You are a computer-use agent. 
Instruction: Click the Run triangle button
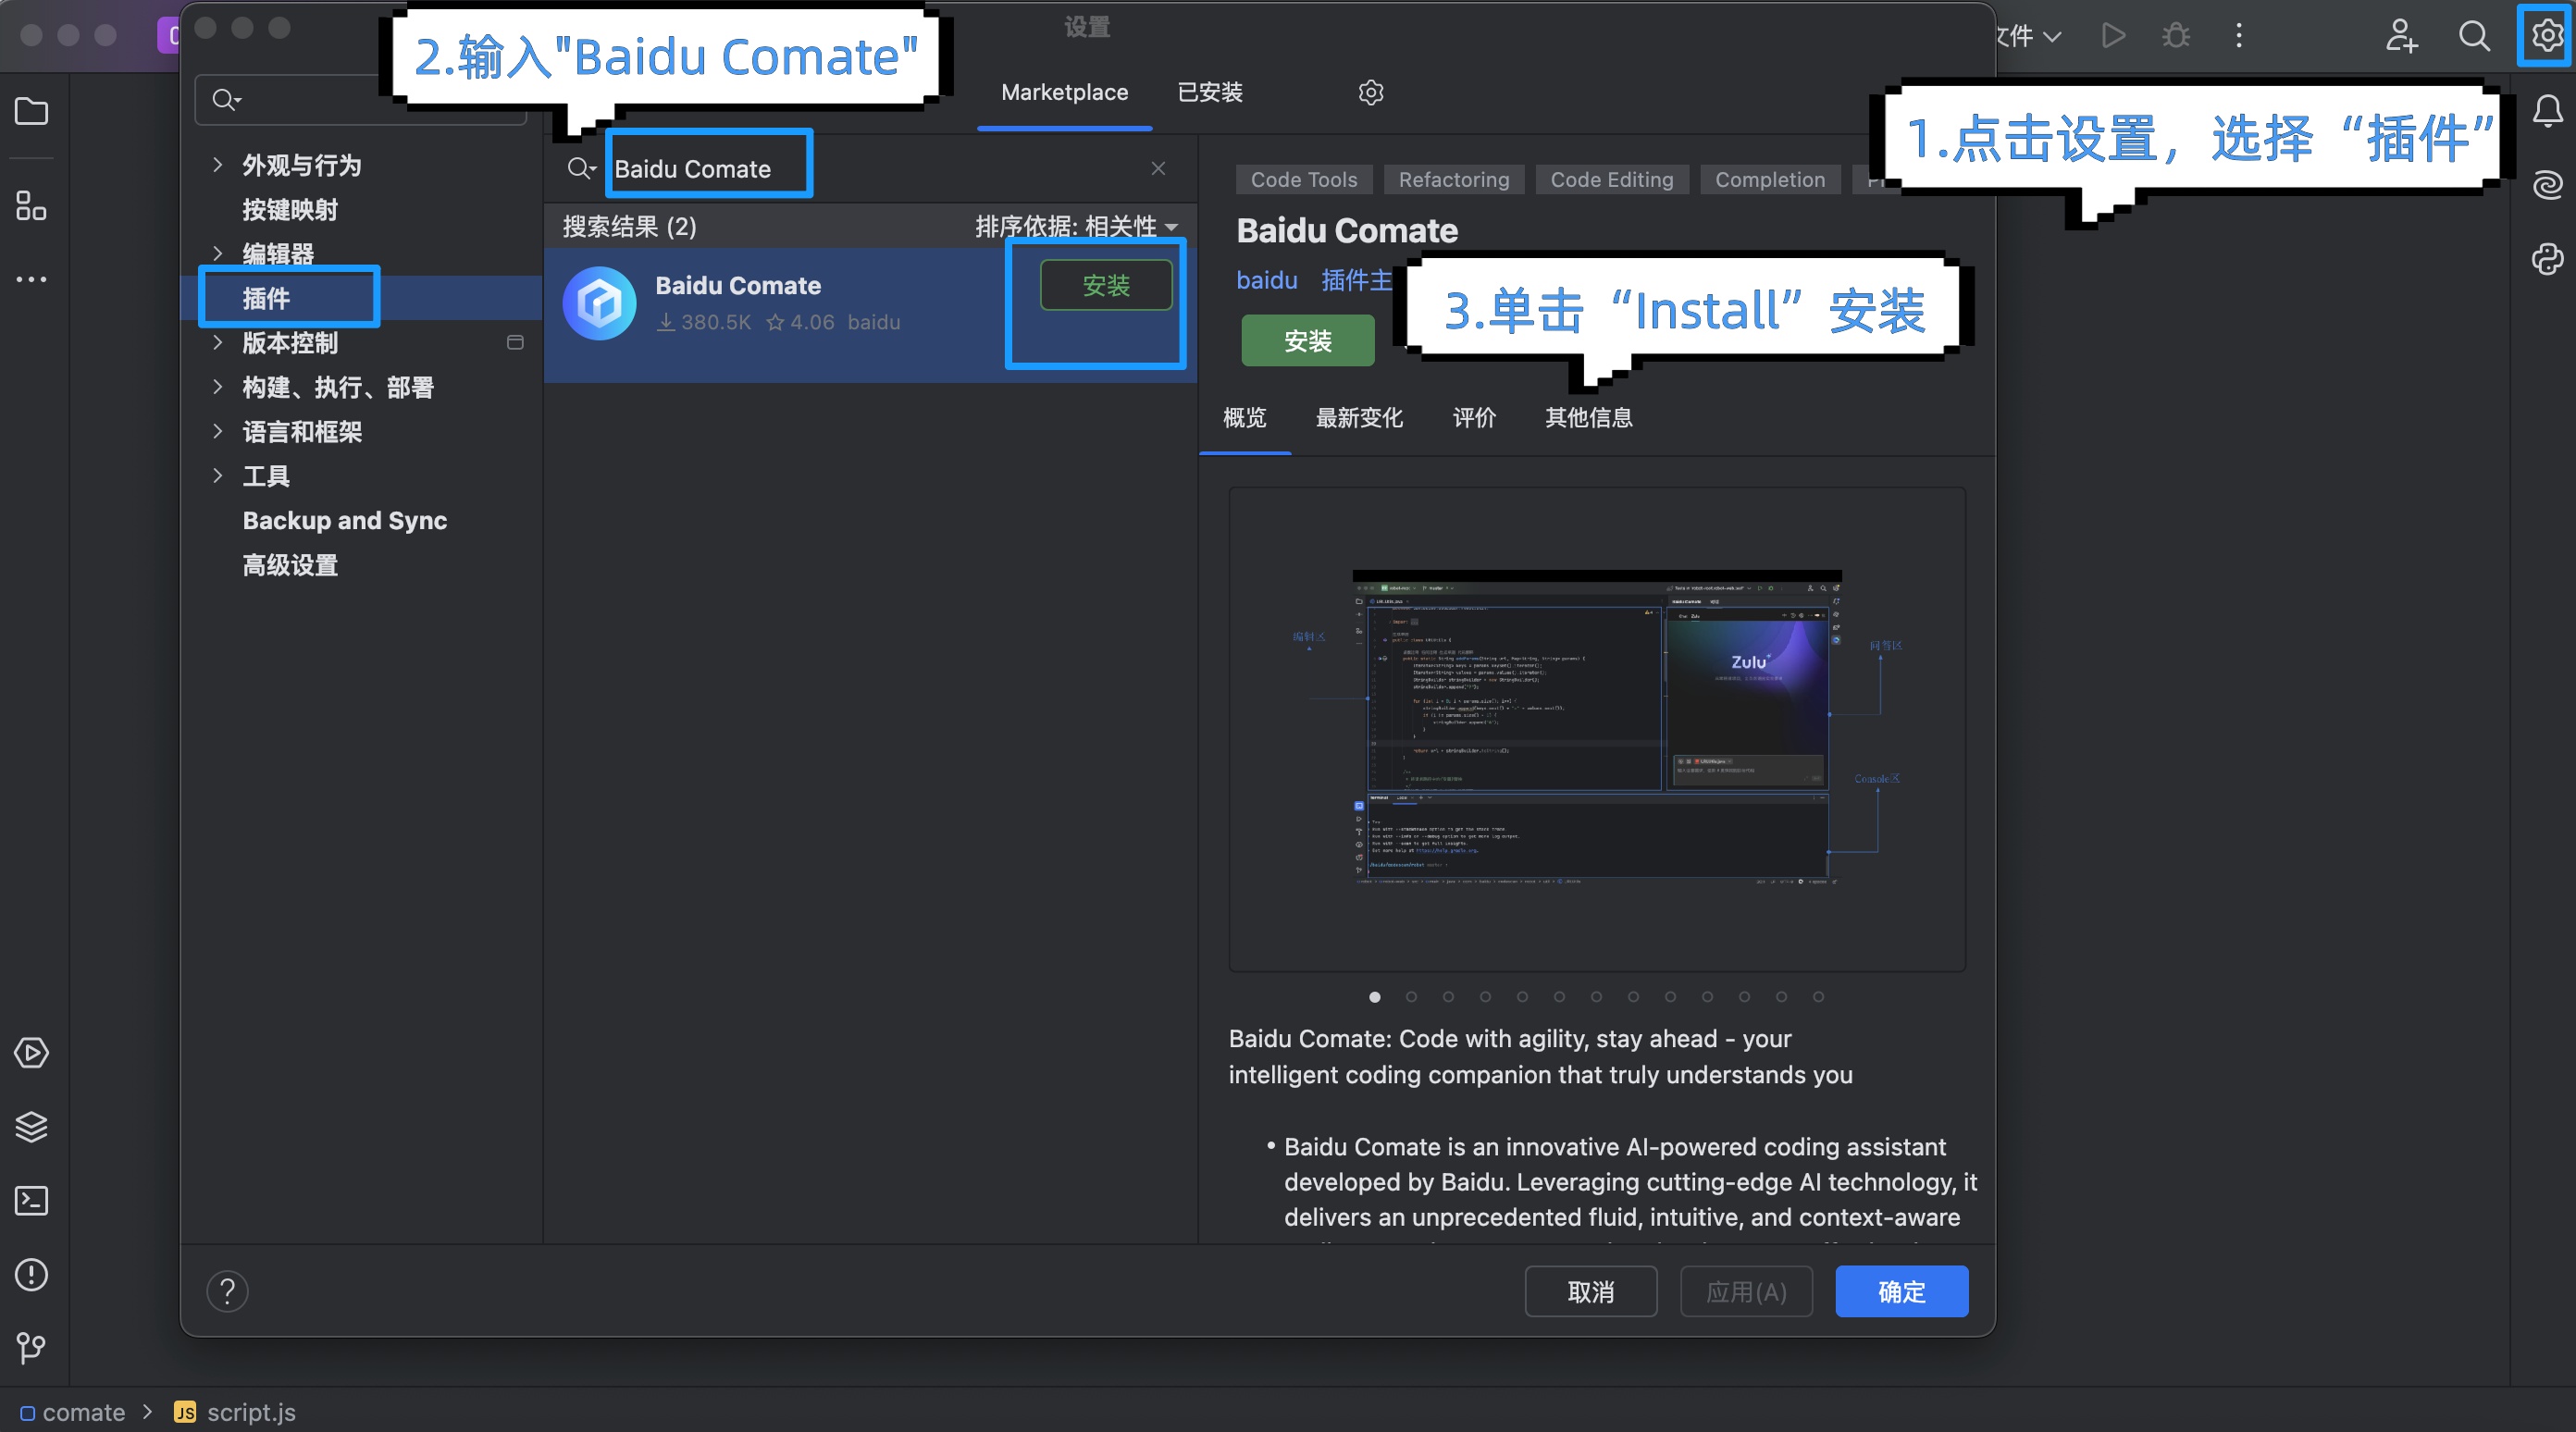click(x=2112, y=35)
